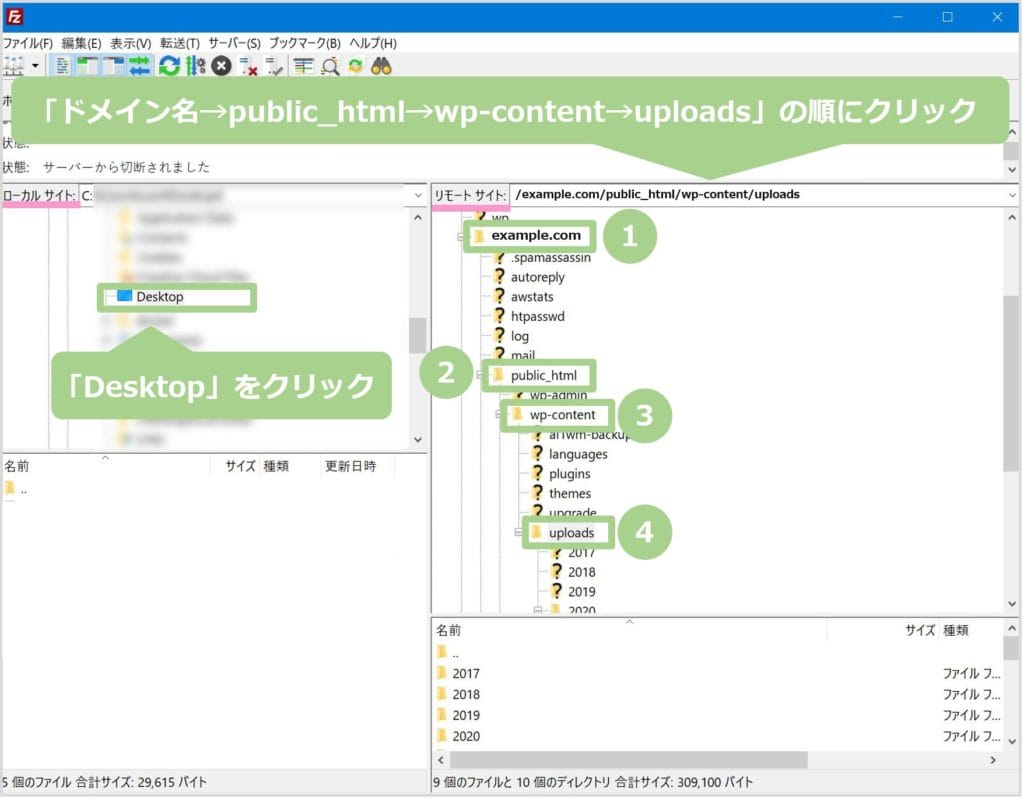
Task: Open the サーバー(S) menu
Action: [234, 43]
